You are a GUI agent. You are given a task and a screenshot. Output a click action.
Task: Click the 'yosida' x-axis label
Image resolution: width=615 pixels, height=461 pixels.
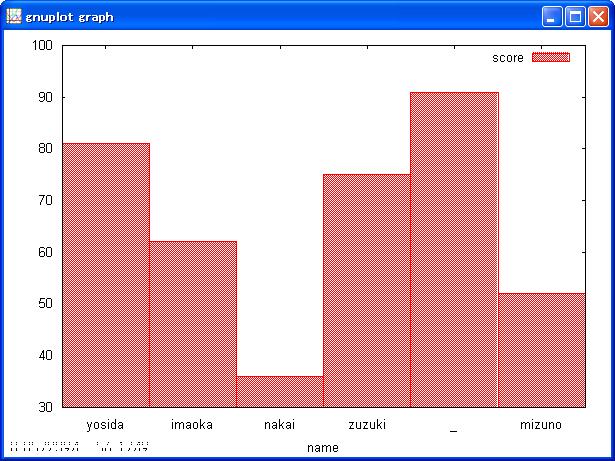(106, 425)
